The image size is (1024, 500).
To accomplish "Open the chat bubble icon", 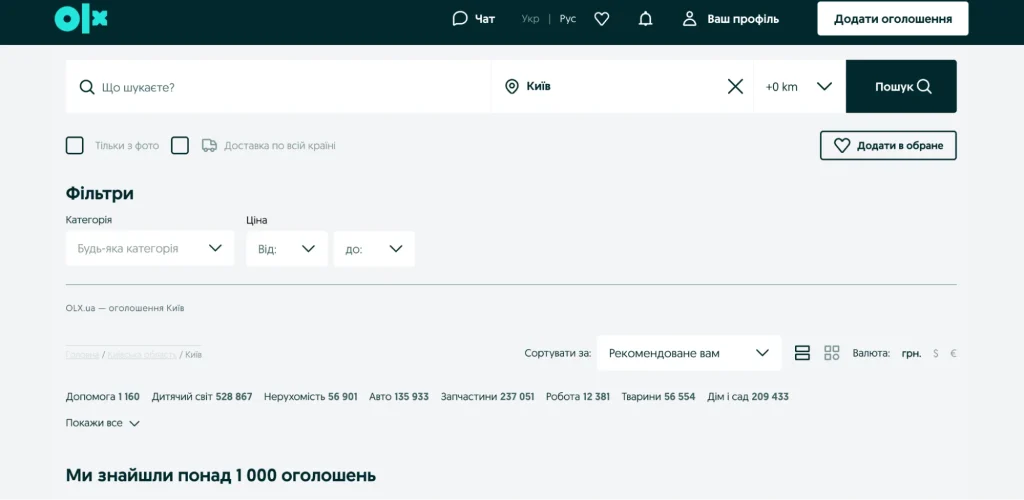I will [460, 18].
